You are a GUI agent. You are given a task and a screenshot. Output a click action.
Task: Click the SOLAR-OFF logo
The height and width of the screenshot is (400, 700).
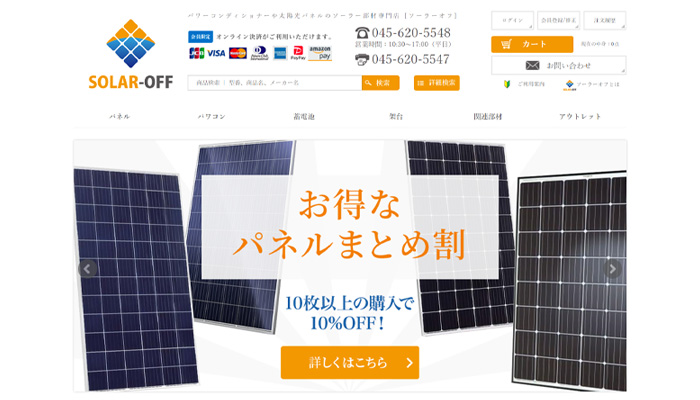pos(130,54)
